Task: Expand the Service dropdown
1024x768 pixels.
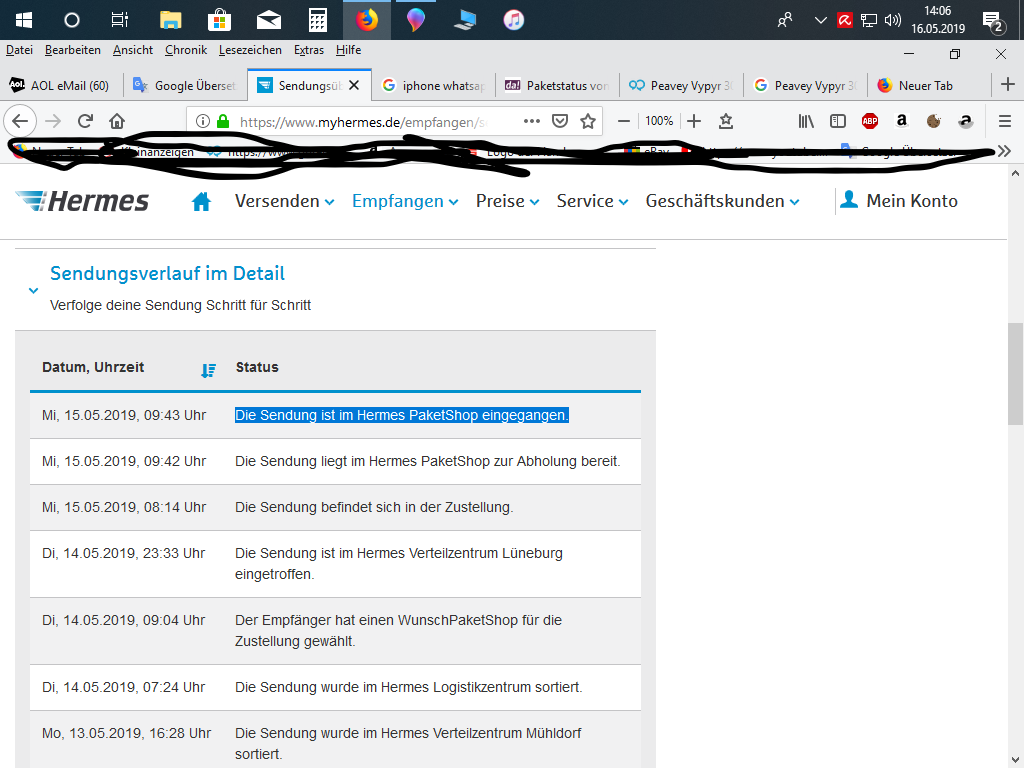Action: [x=592, y=201]
